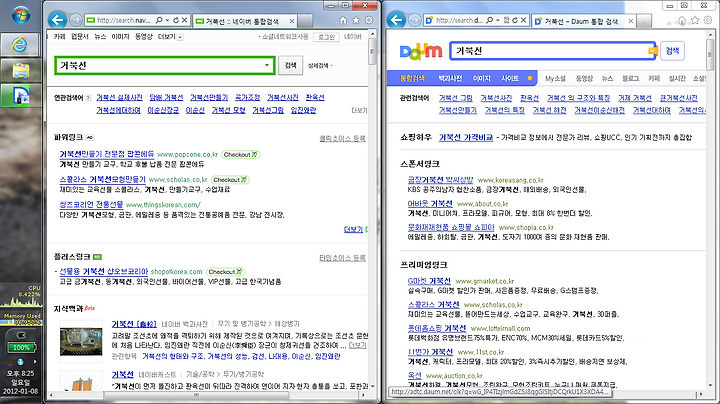Open the 임진왜란 related search link in Naver
Screen dimensions: 720x404
303,110
